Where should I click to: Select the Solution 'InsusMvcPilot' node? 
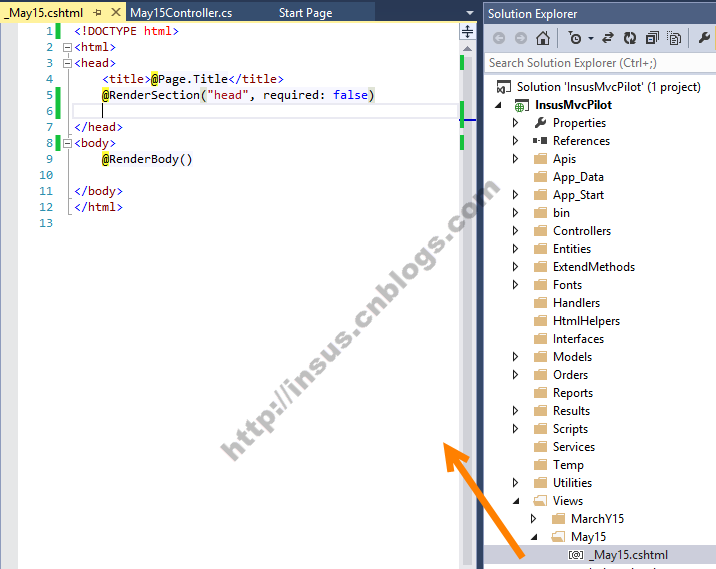coord(608,87)
